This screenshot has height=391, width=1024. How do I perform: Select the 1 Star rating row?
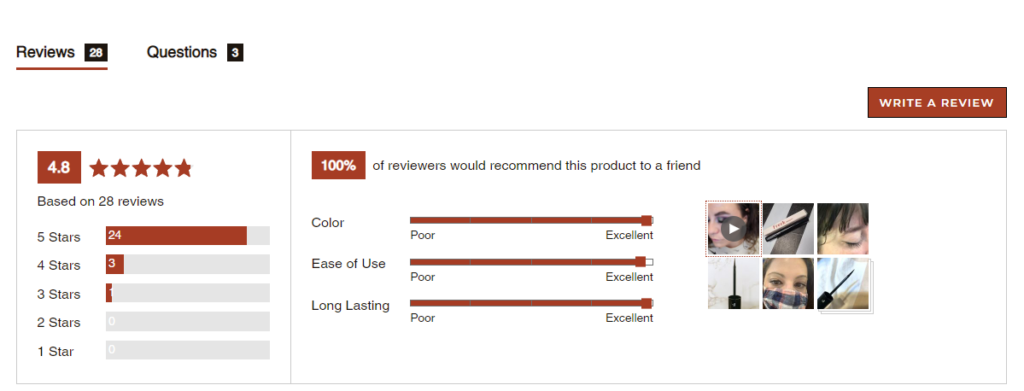tap(153, 351)
